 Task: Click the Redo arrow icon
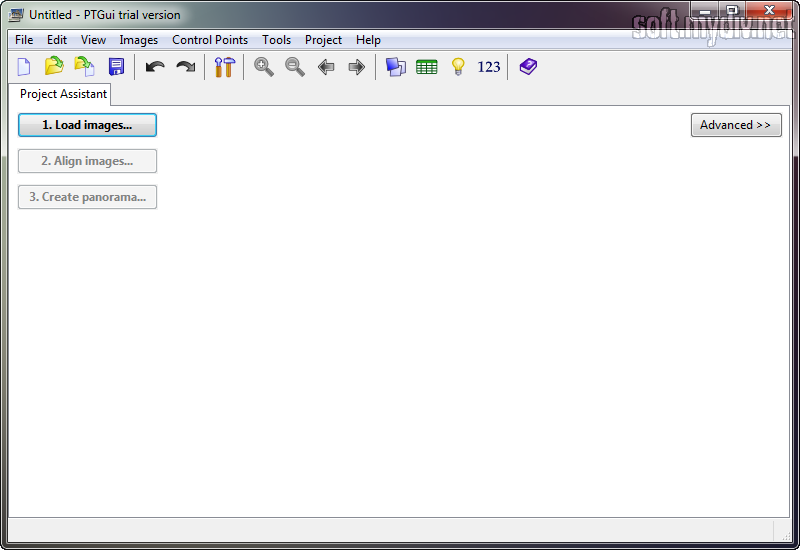click(186, 67)
